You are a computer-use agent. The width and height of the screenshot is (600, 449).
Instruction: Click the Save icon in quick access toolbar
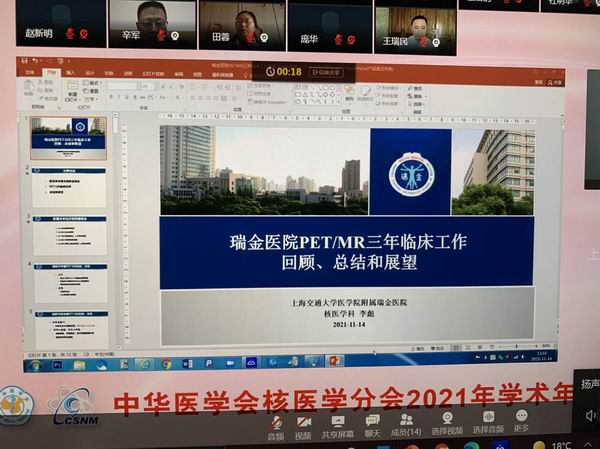24,60
